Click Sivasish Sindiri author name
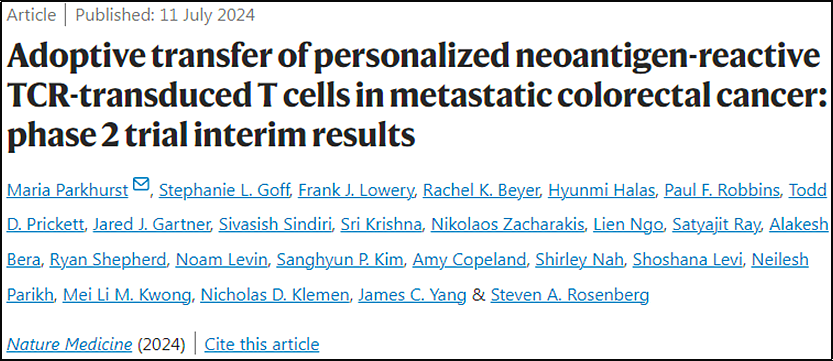The image size is (833, 361). click(276, 225)
